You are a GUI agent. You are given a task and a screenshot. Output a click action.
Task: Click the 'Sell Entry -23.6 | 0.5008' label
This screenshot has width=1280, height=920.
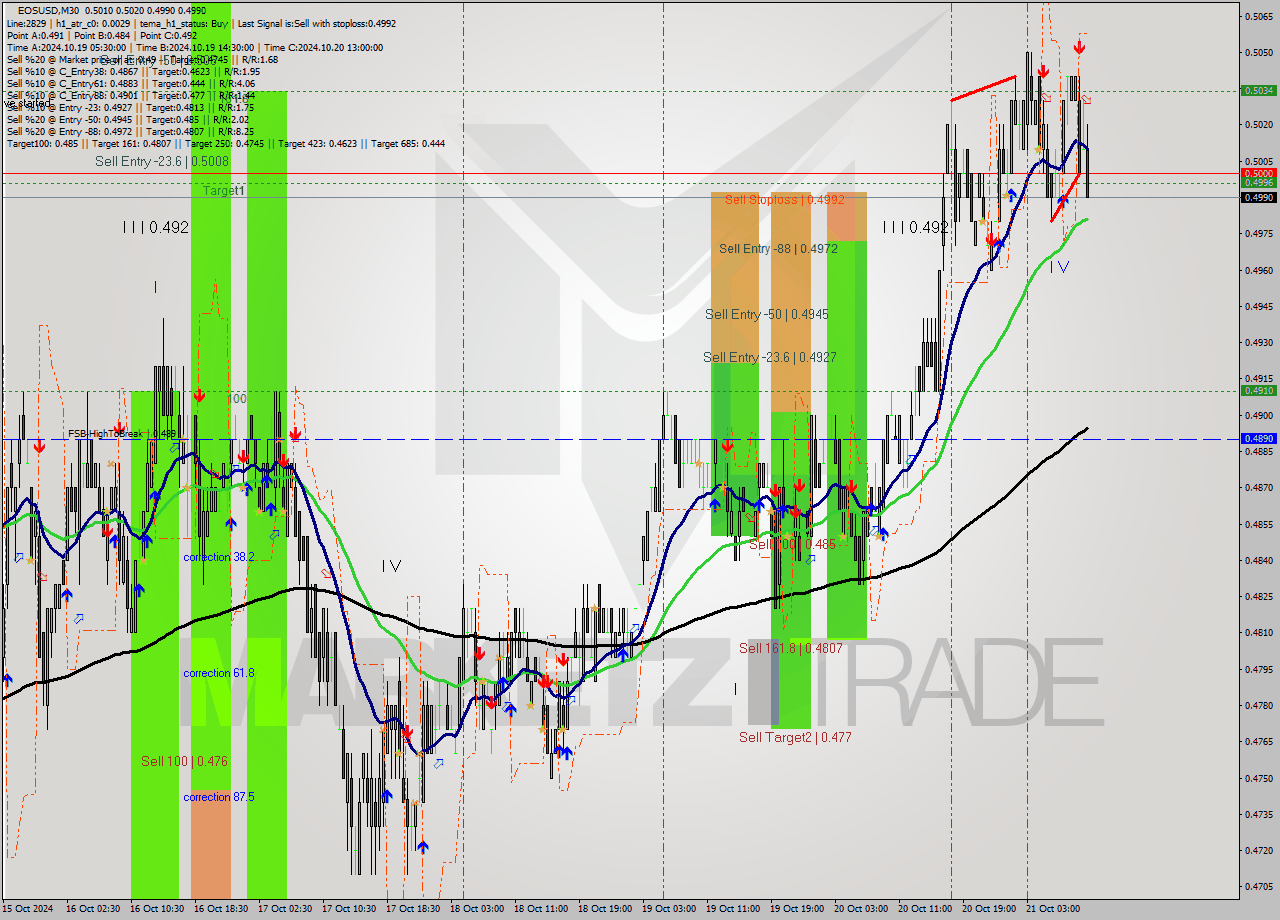pyautogui.click(x=162, y=160)
